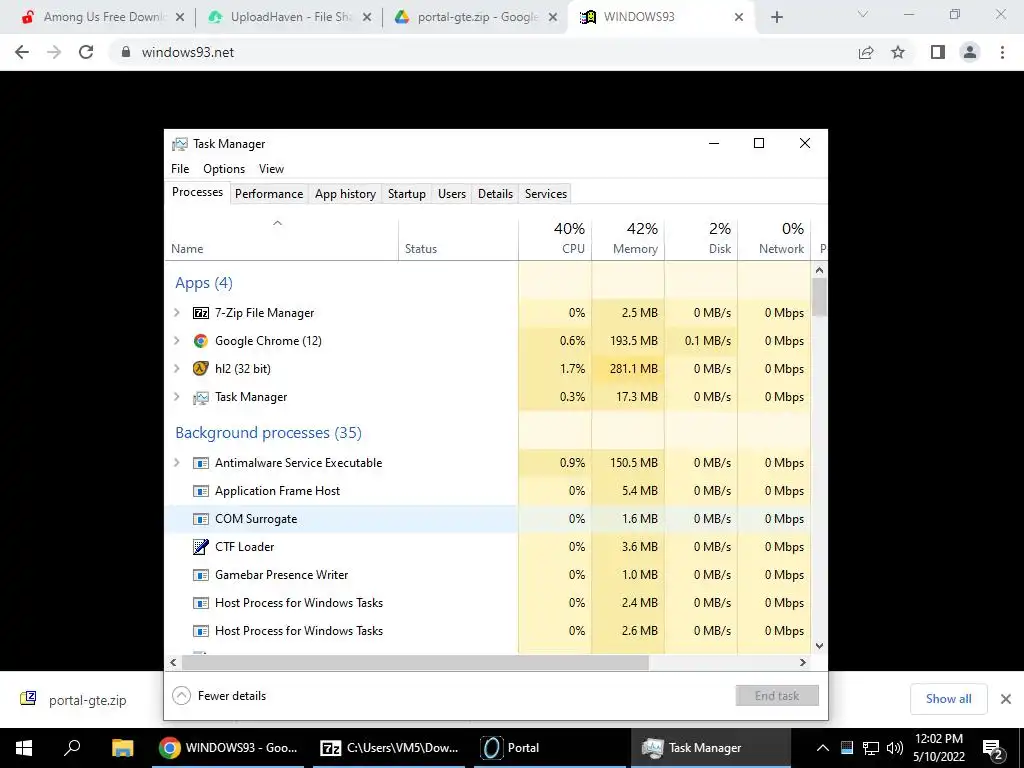This screenshot has height=768, width=1024.
Task: Switch to the Startup tab
Action: click(x=407, y=194)
